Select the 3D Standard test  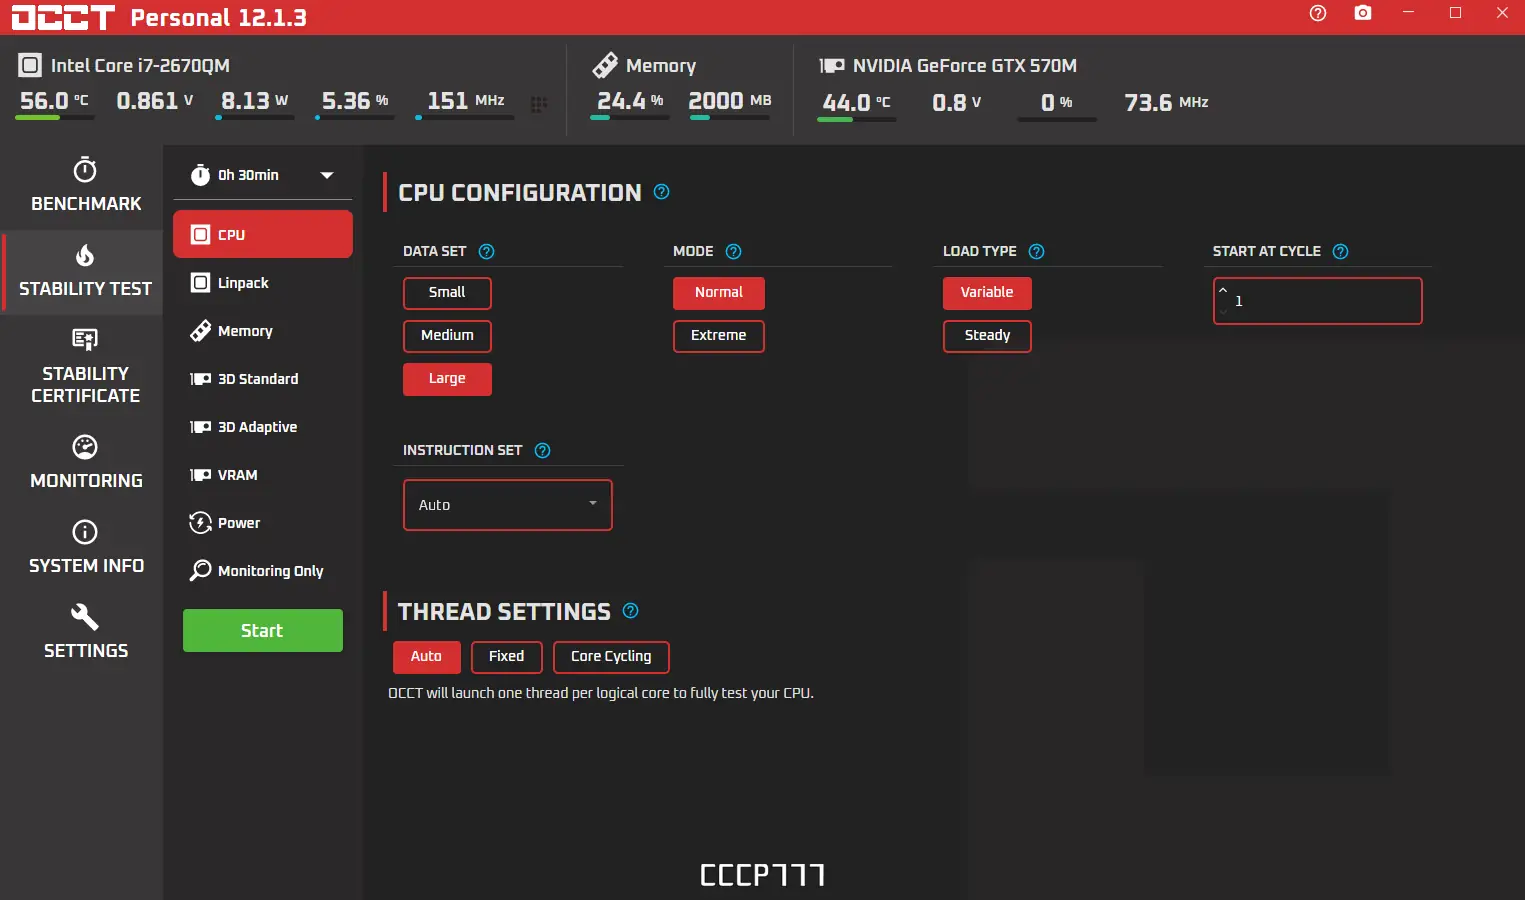click(263, 379)
